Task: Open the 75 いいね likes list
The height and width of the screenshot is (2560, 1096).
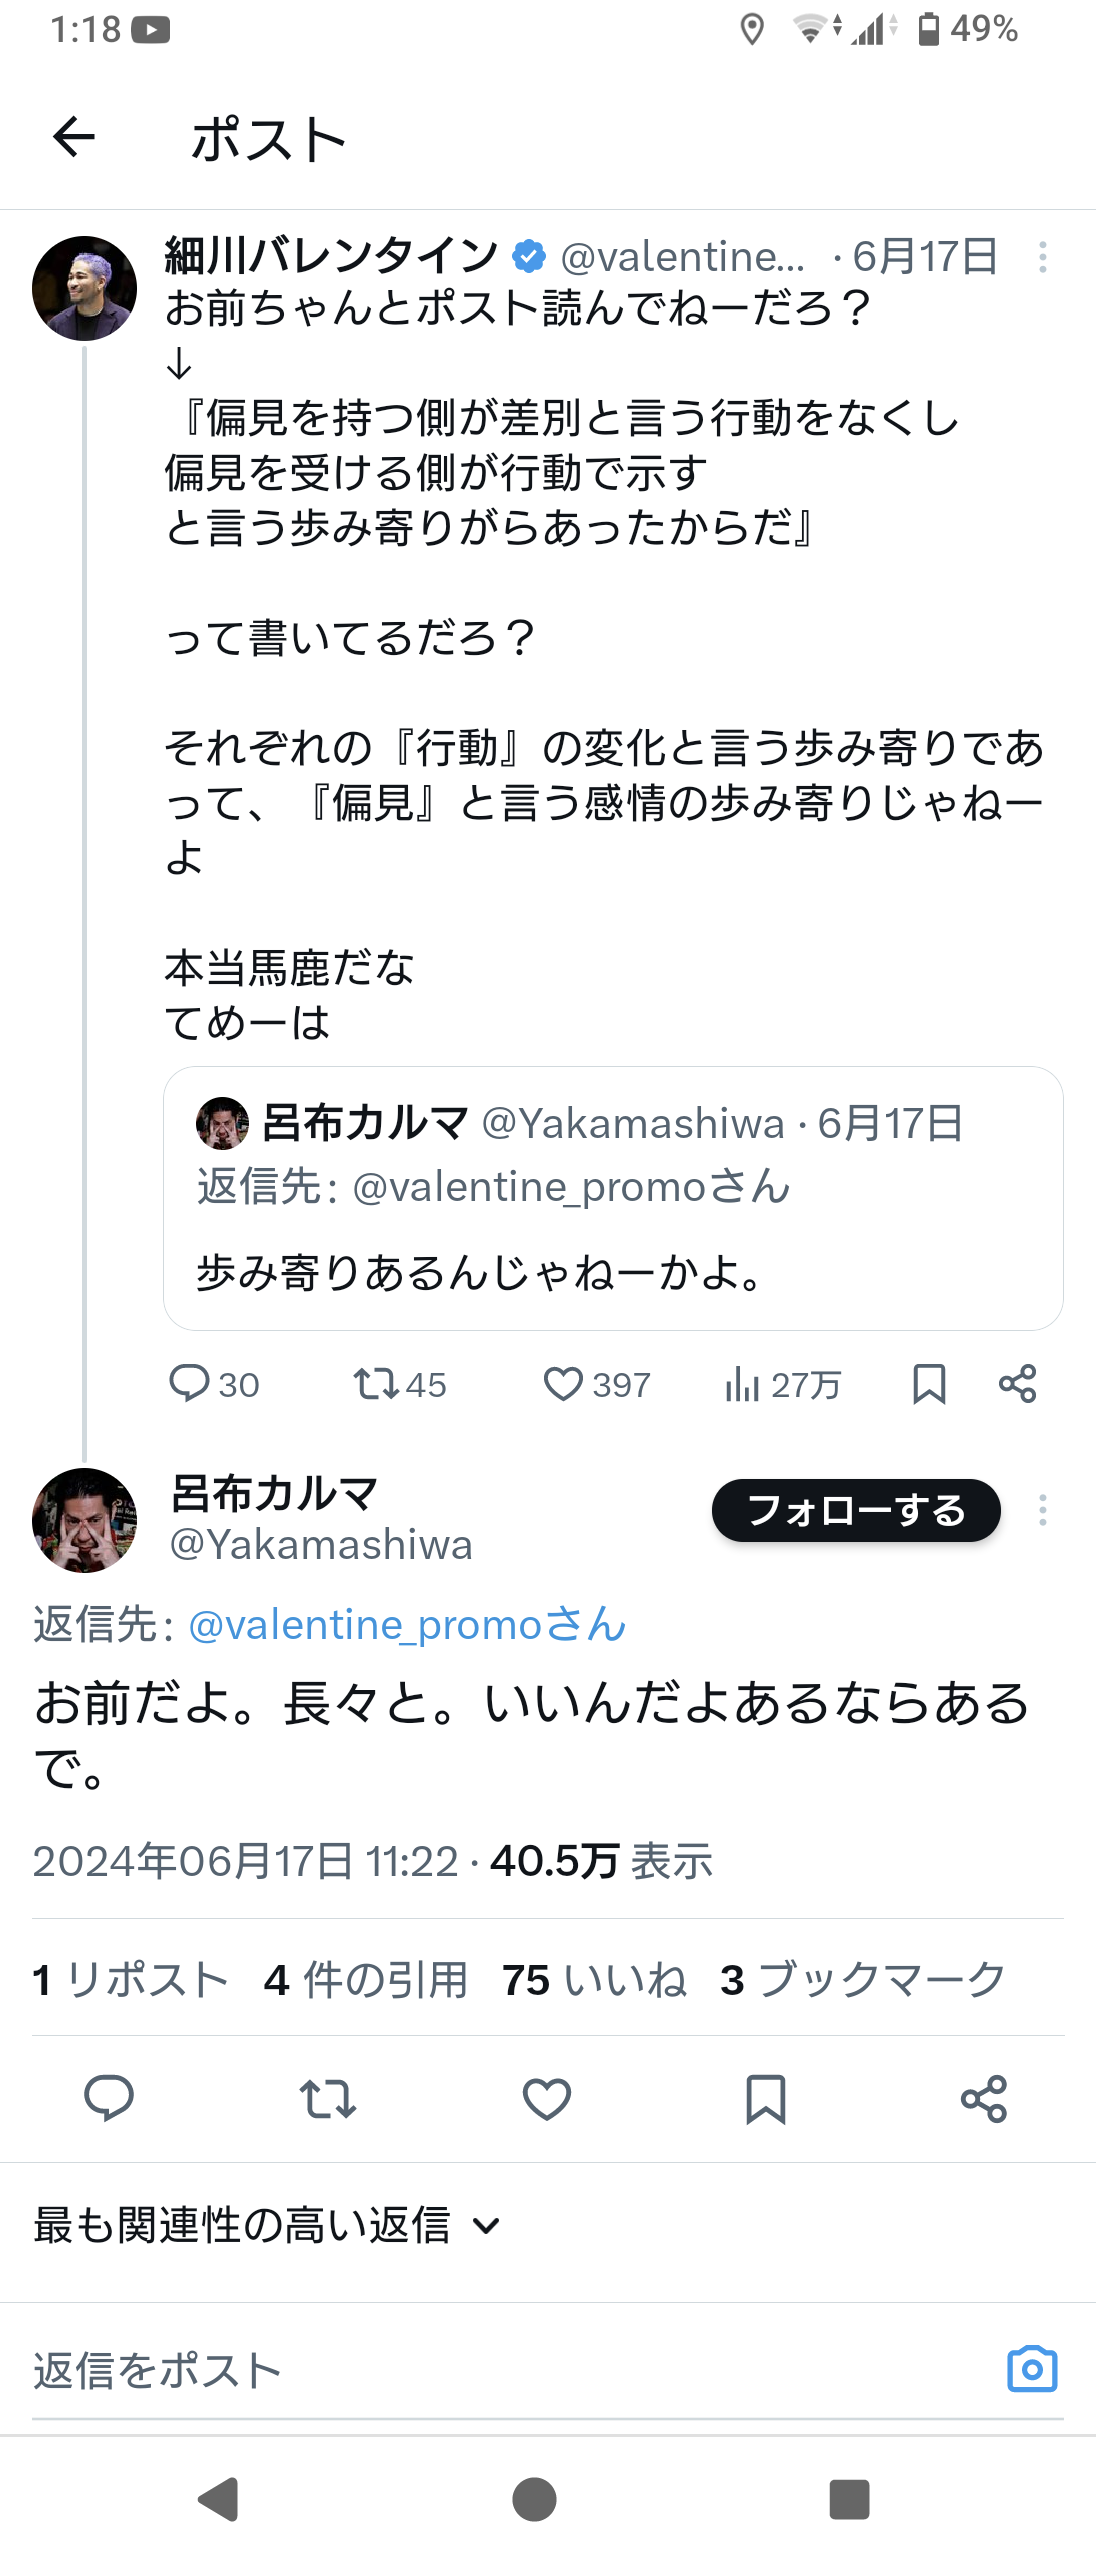Action: [594, 1980]
